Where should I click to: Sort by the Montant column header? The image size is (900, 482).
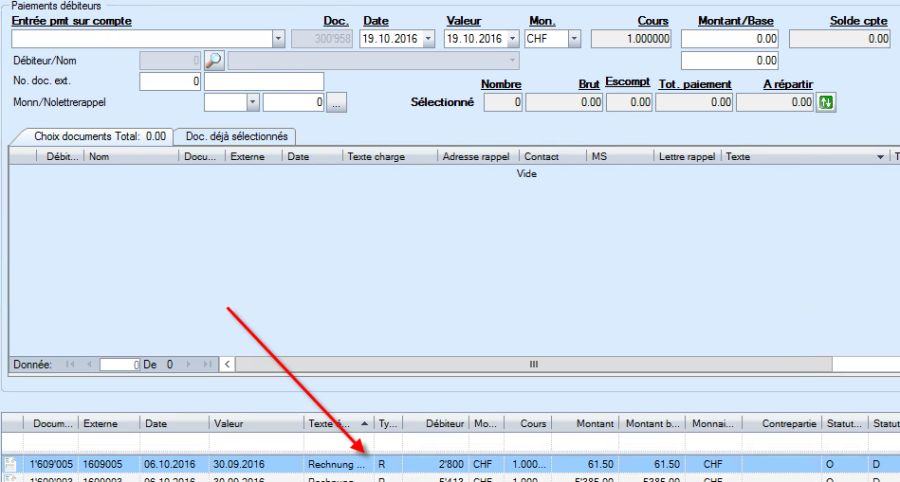[x=585, y=424]
